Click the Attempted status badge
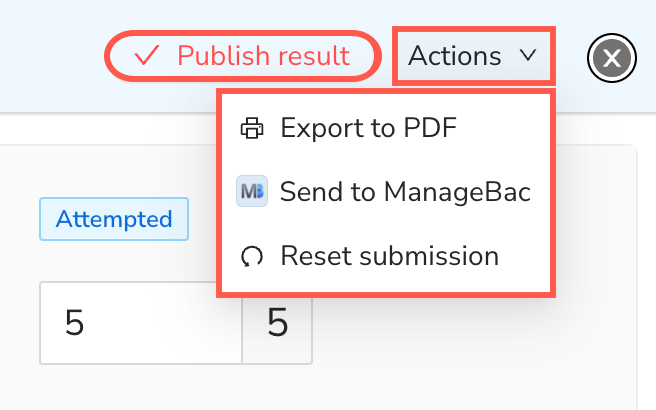The width and height of the screenshot is (656, 410). (114, 219)
